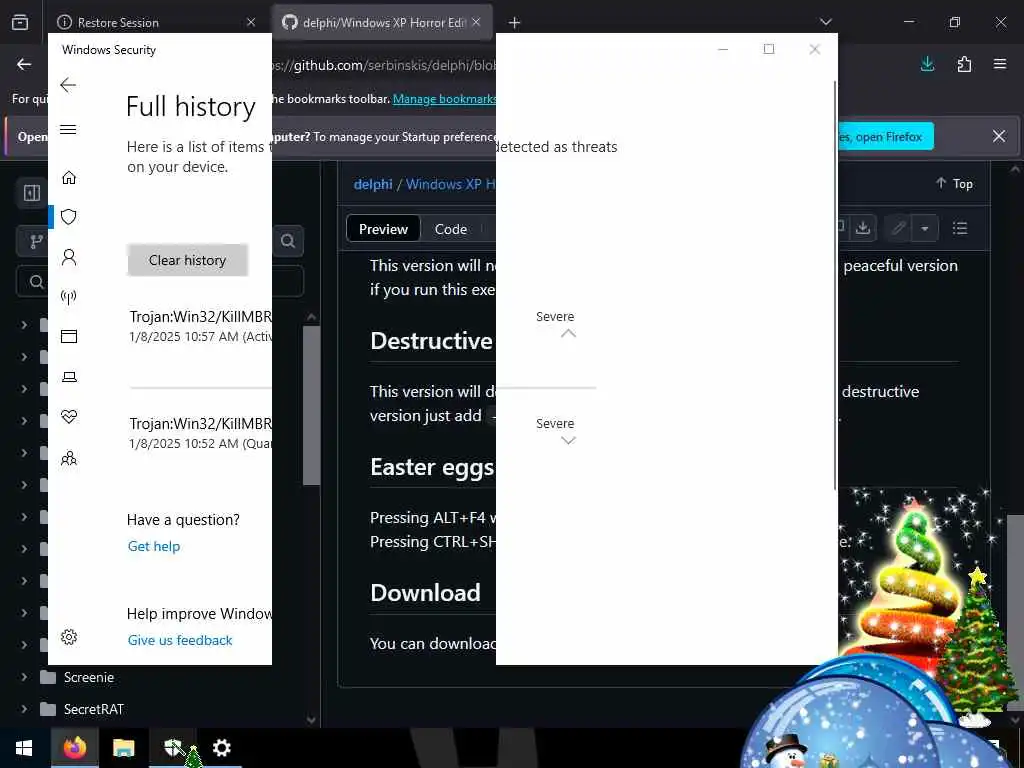Screen dimensions: 1024x768
Task: Open edit options dropdown arrow
Action: pos(925,229)
